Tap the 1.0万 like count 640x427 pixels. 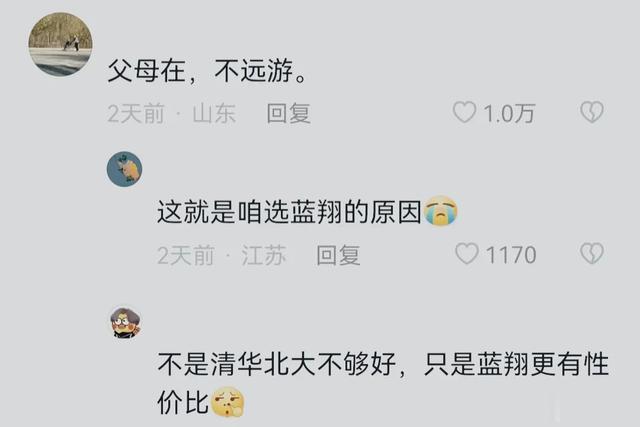(509, 113)
